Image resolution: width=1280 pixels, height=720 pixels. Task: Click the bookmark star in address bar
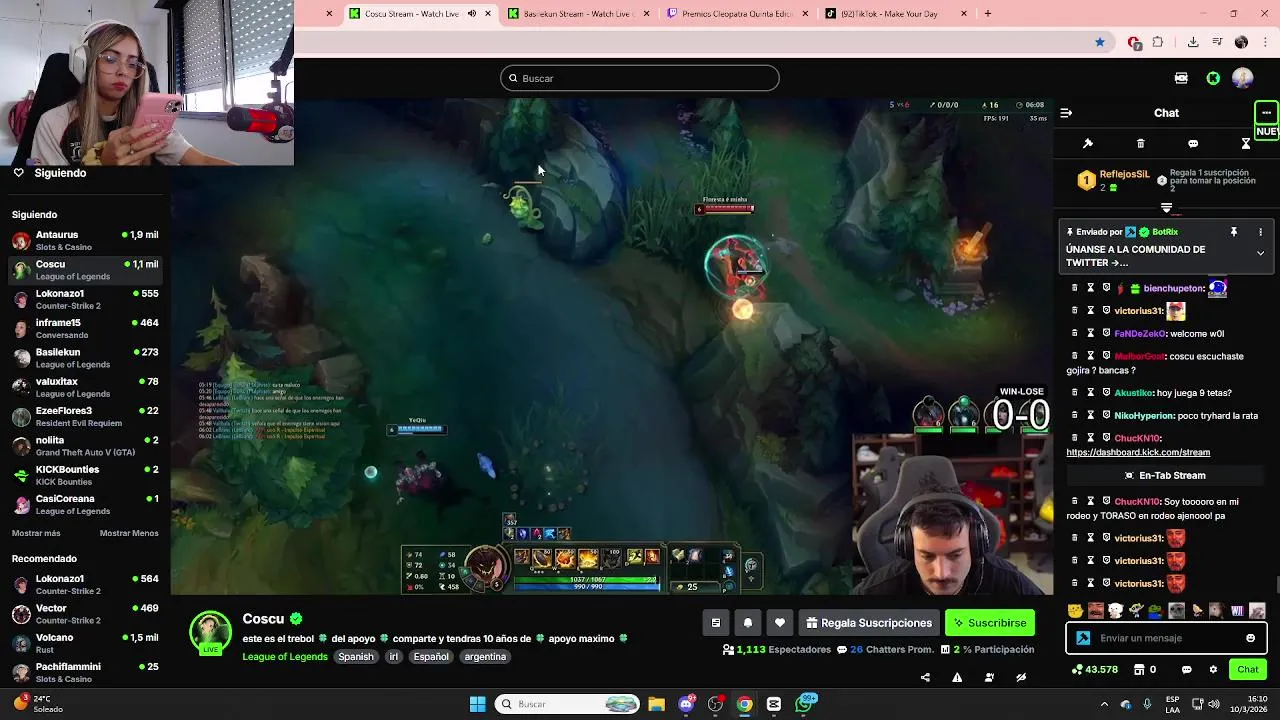pyautogui.click(x=1100, y=42)
